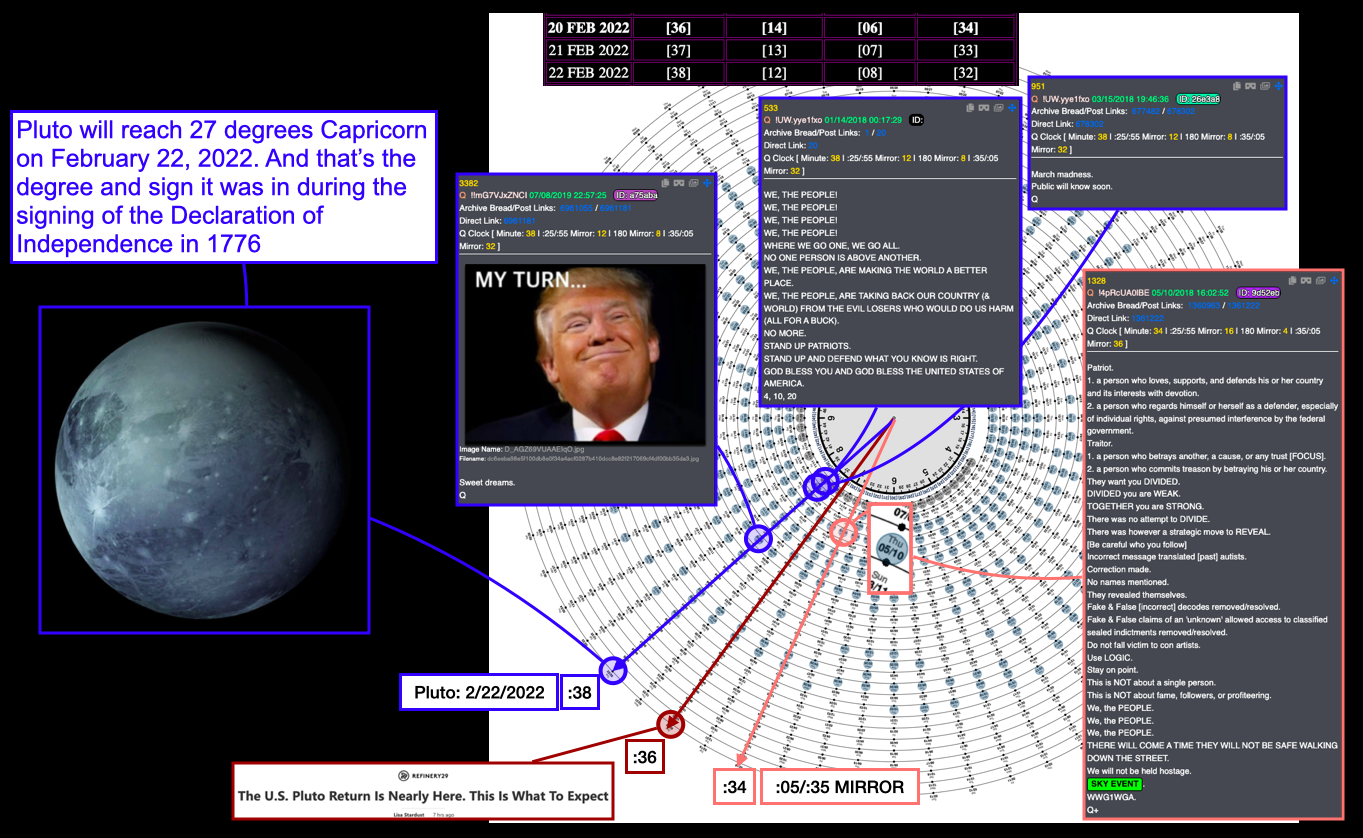1363x838 pixels.
Task: Open direct link 678302 on post 951
Action: coord(1089,124)
